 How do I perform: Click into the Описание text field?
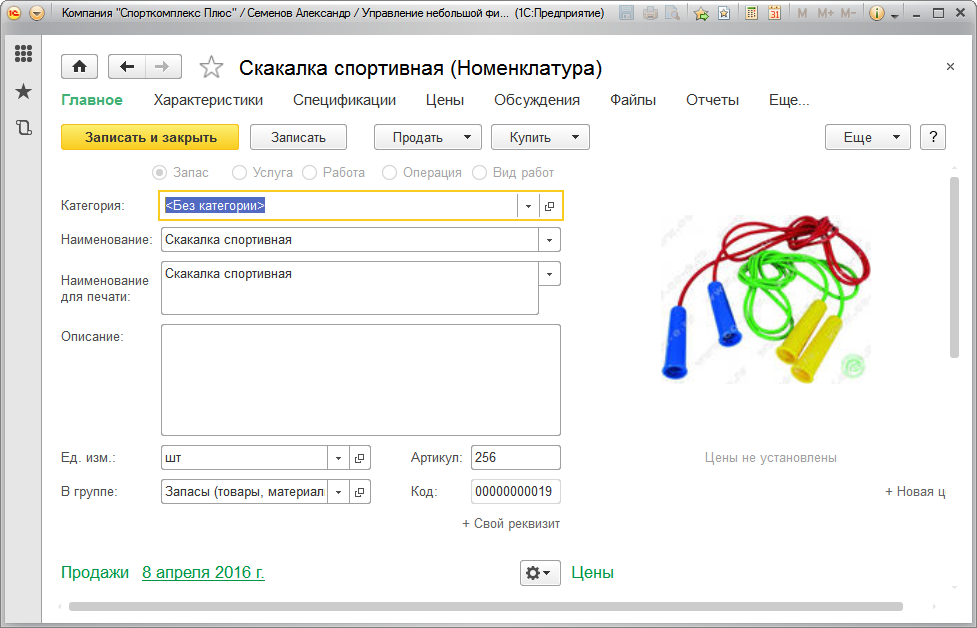point(360,380)
